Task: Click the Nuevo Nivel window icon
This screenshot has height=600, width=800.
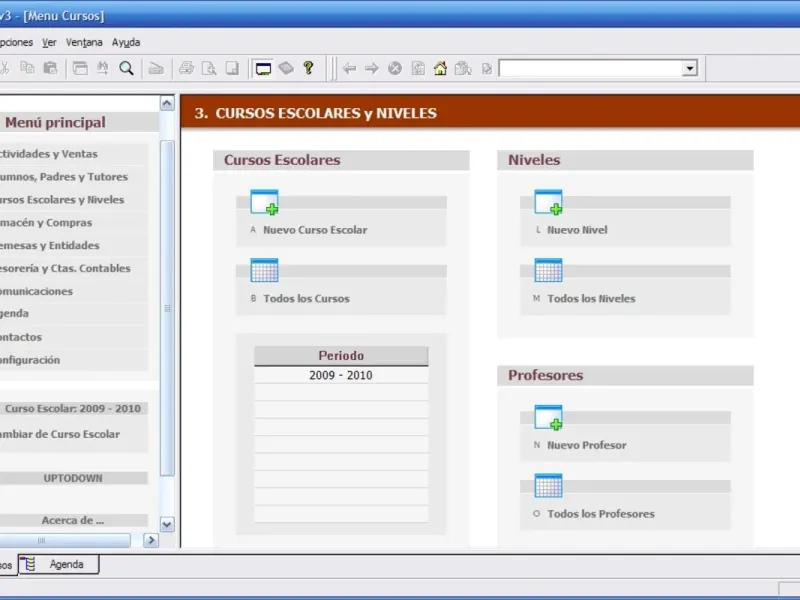Action: pyautogui.click(x=548, y=202)
